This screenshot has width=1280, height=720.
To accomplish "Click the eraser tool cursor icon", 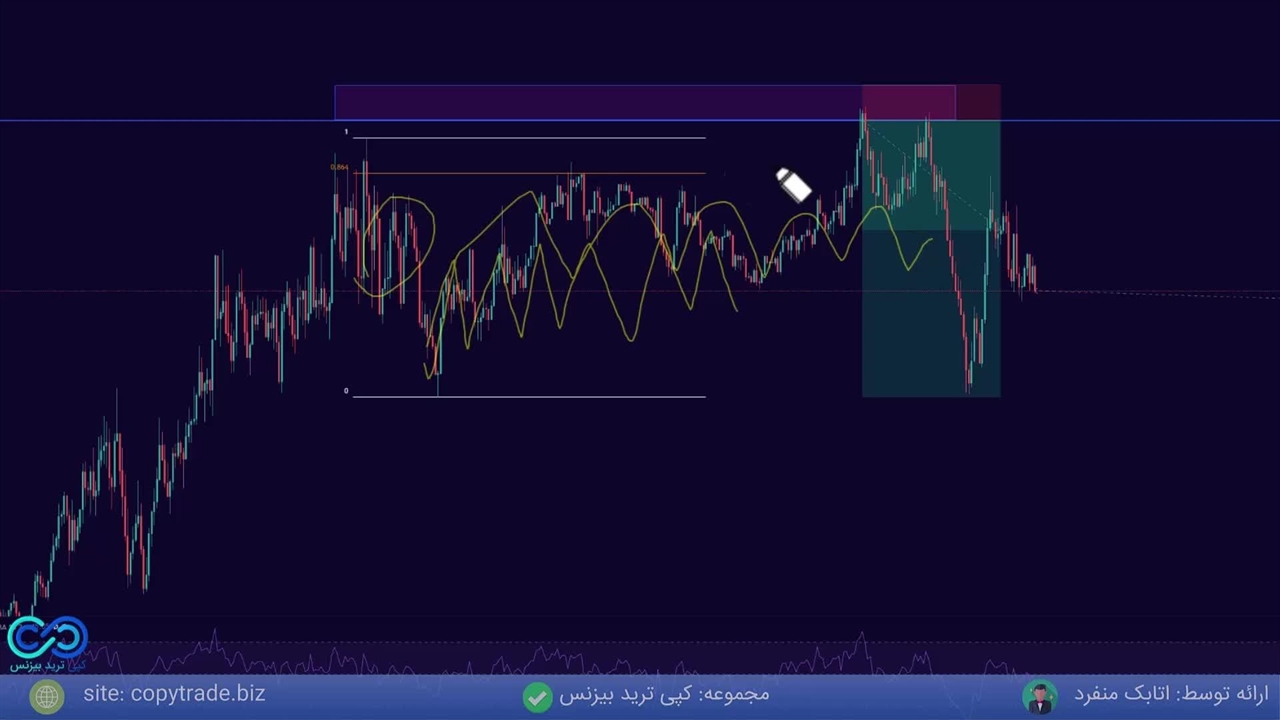I will (x=793, y=186).
